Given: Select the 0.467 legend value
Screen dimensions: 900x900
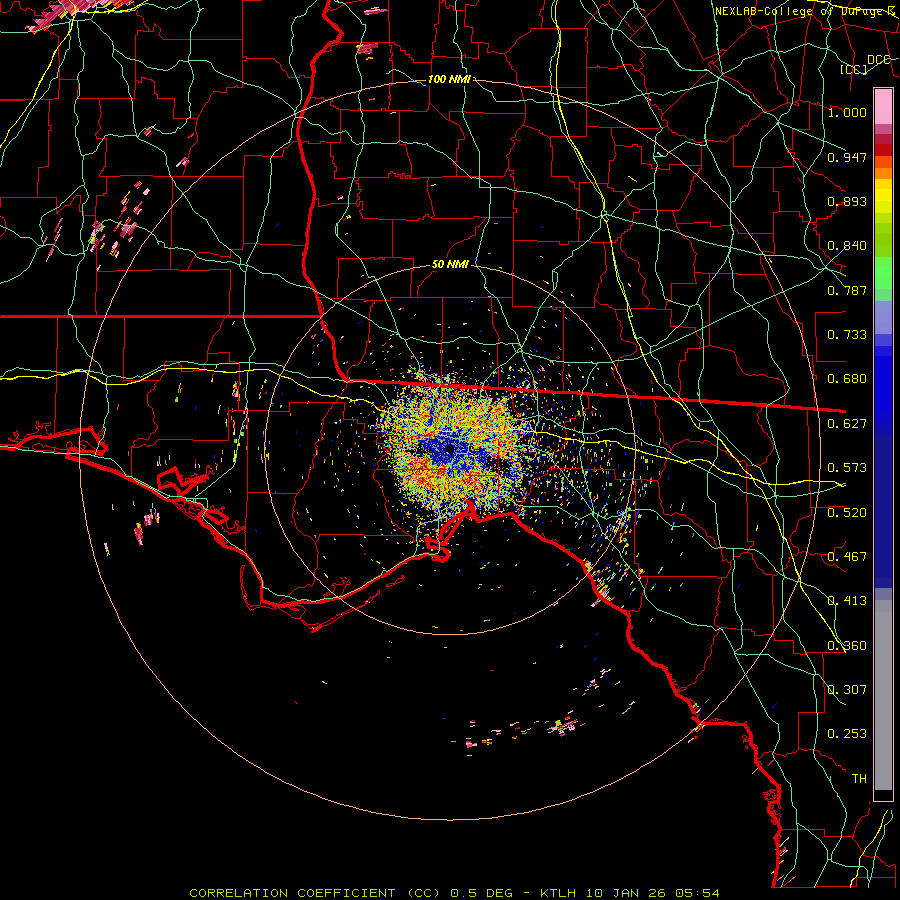Looking at the screenshot, I should point(847,556).
